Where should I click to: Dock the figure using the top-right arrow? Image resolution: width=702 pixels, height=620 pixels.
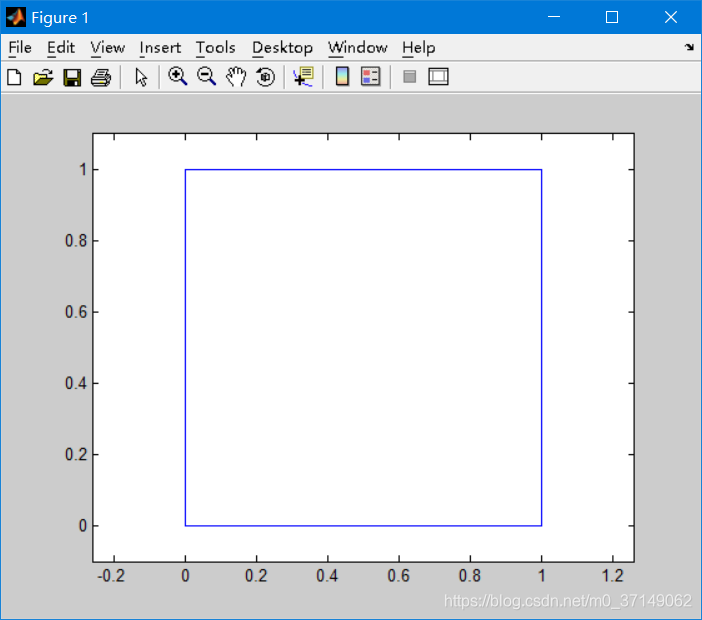689,47
